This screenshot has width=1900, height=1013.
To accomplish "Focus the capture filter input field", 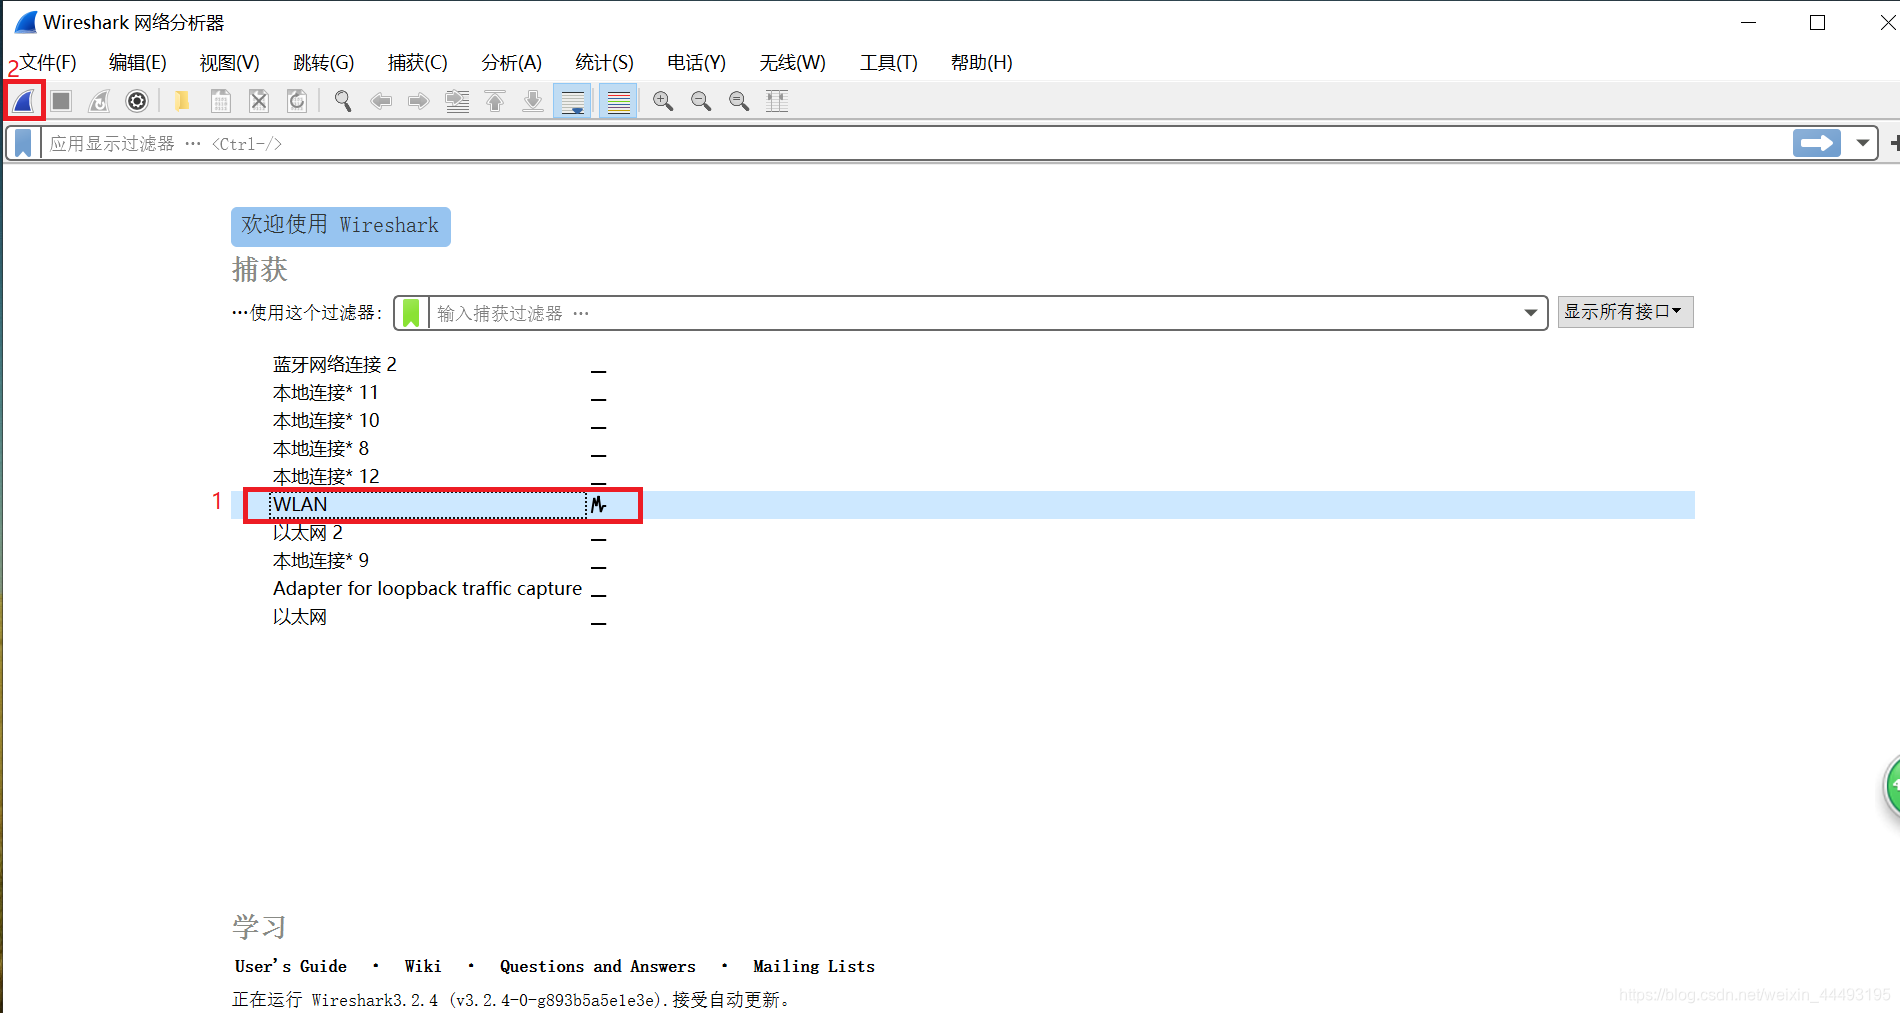I will pyautogui.click(x=973, y=313).
